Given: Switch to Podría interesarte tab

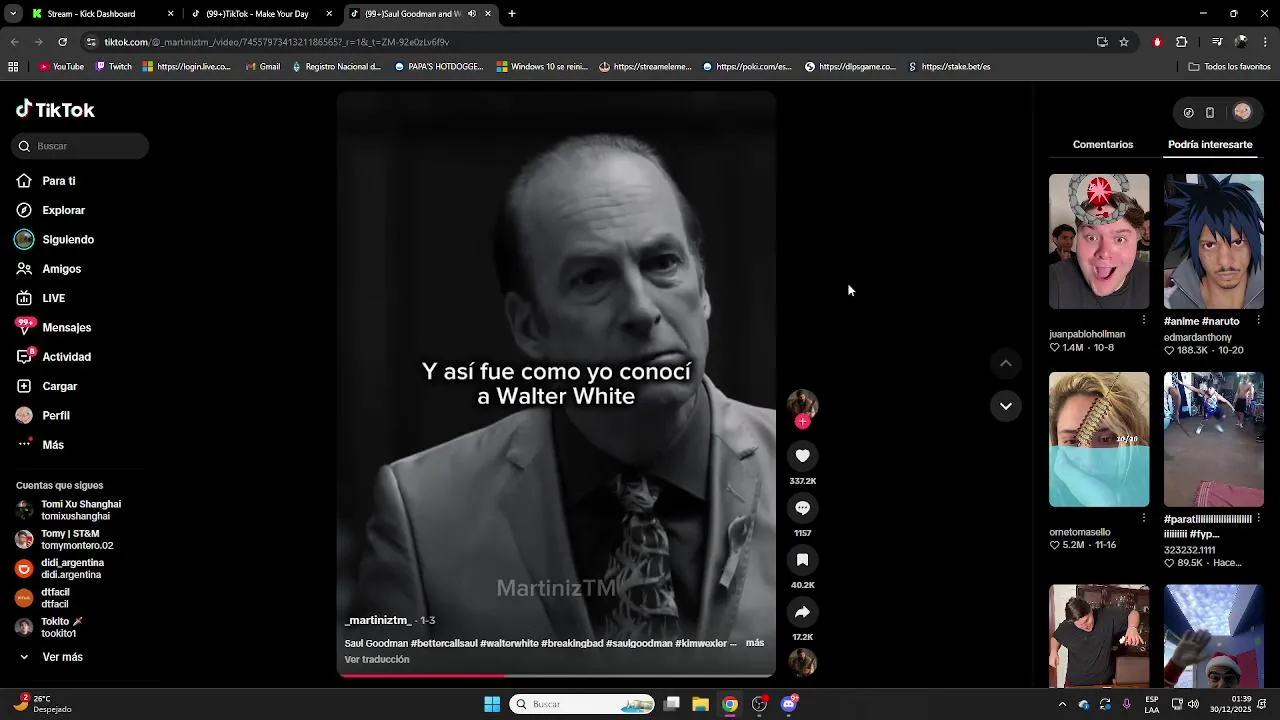Looking at the screenshot, I should point(1210,145).
